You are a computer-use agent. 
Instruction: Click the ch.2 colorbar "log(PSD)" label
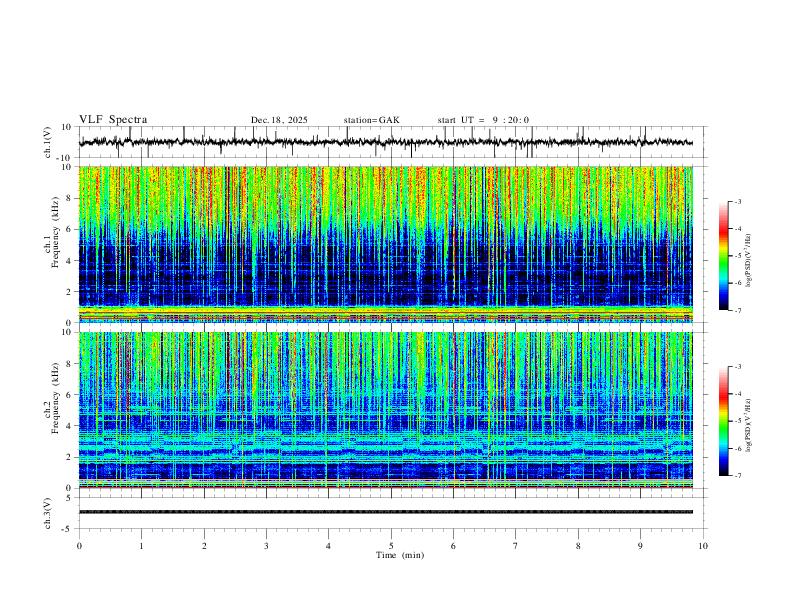tap(749, 426)
